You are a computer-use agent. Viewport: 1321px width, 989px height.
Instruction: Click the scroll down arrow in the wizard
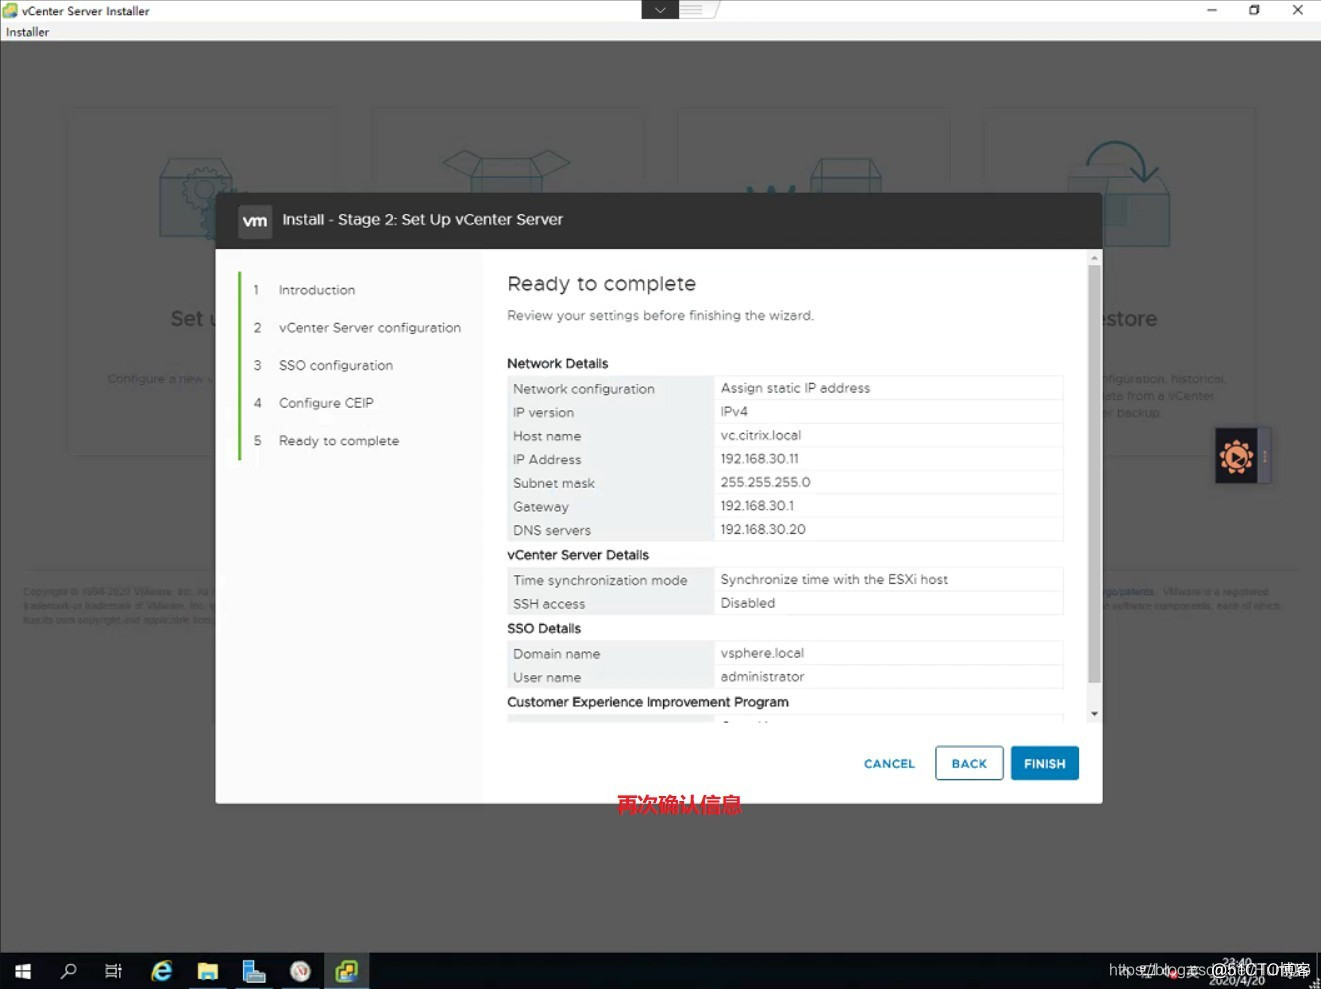tap(1094, 714)
